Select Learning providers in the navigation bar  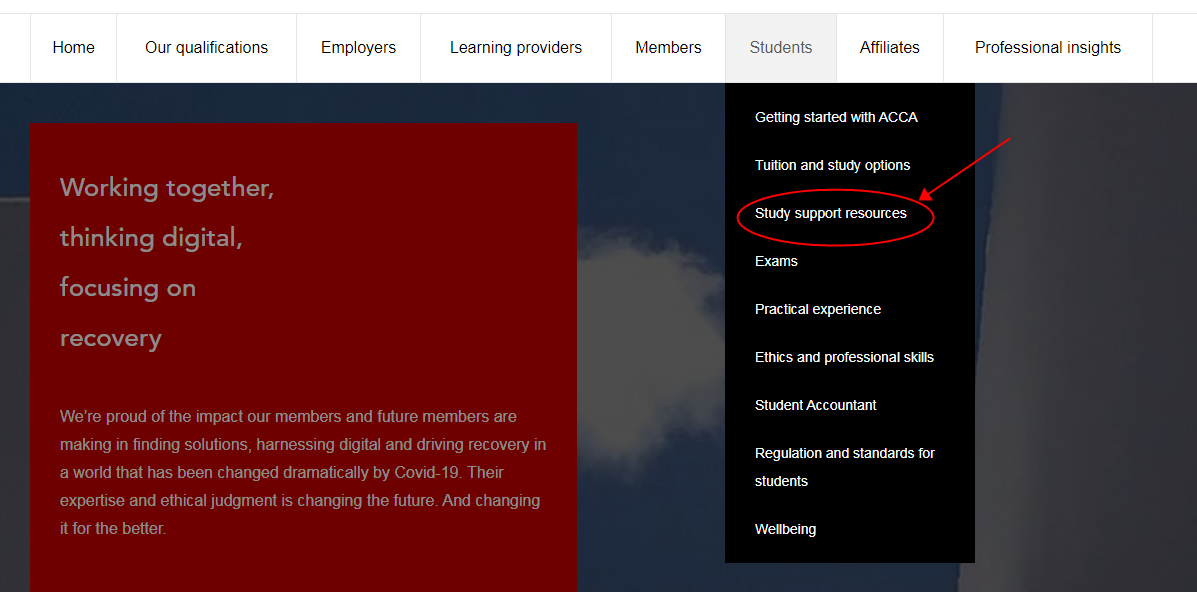[x=515, y=48]
